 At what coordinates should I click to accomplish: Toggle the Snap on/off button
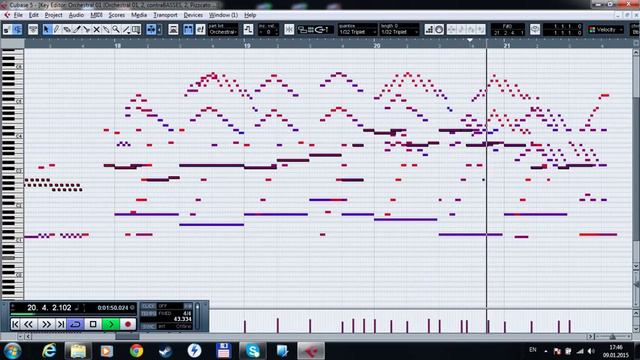coord(289,30)
